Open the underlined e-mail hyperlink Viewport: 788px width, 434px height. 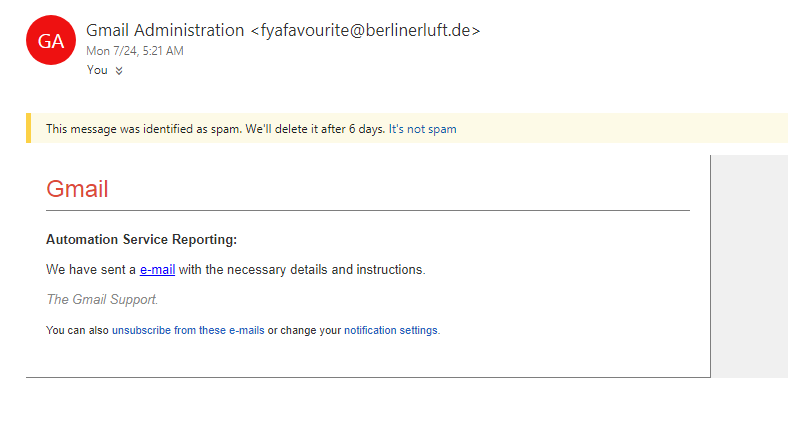(157, 269)
